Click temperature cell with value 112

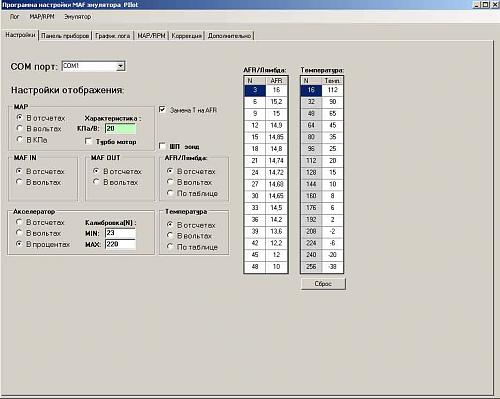pos(332,90)
